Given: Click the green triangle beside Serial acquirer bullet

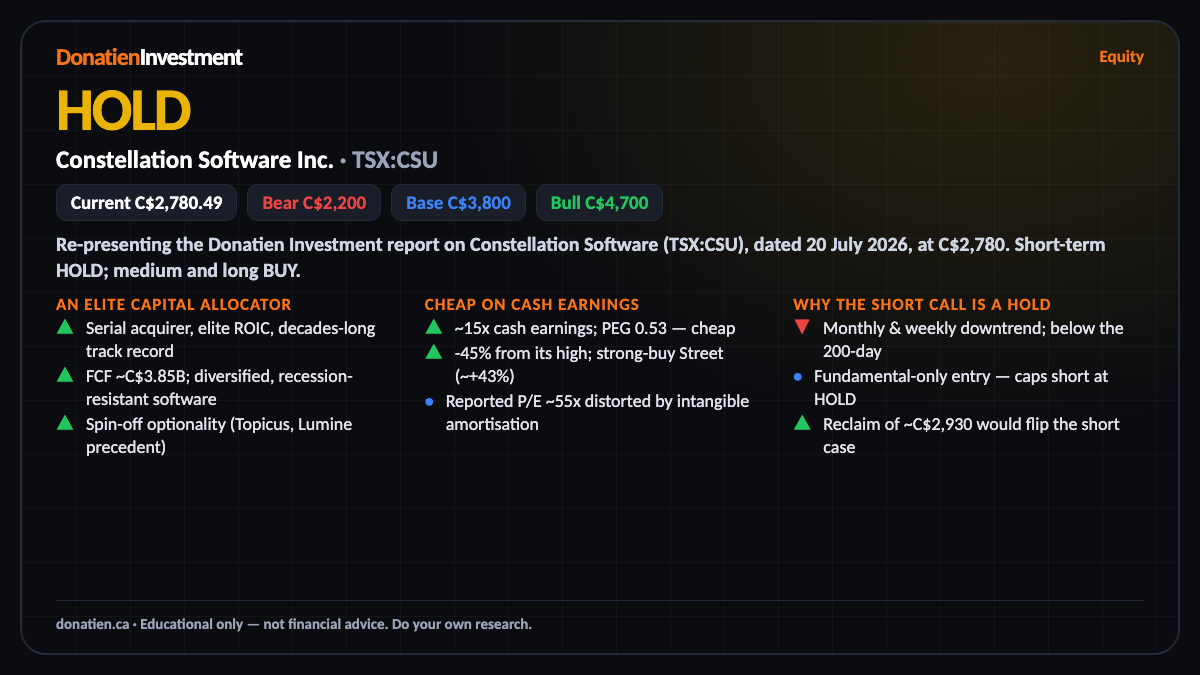Looking at the screenshot, I should tap(65, 327).
